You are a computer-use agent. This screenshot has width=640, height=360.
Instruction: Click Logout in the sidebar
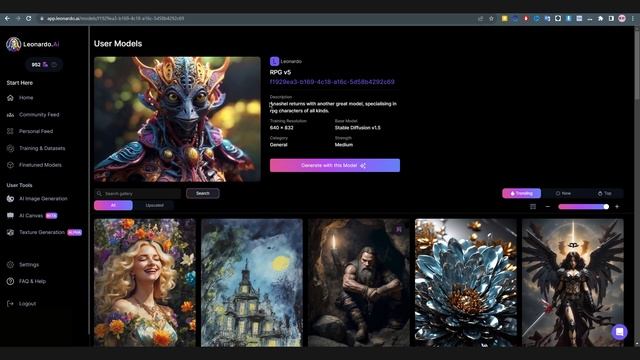click(x=27, y=304)
